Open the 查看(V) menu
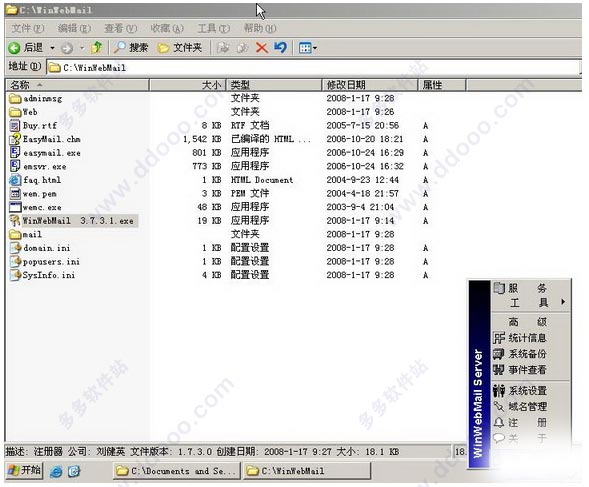The height and width of the screenshot is (487, 589). pos(121,28)
